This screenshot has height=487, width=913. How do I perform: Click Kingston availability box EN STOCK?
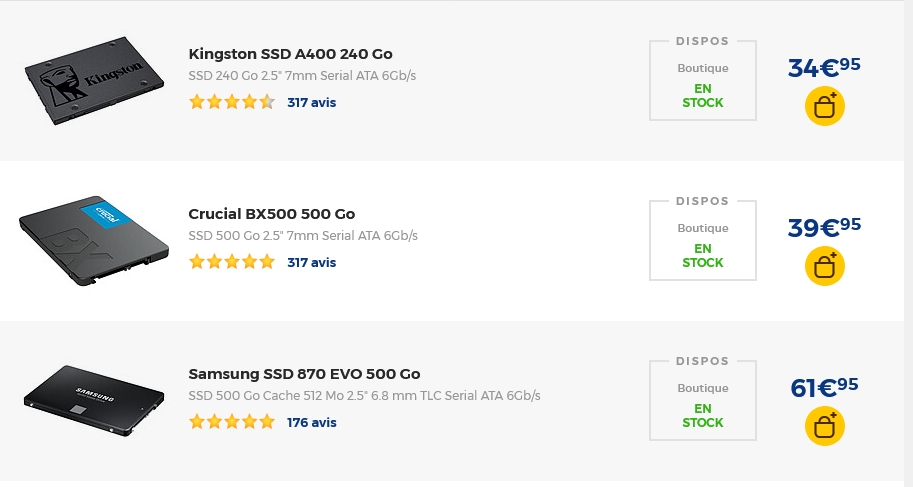pyautogui.click(x=702, y=95)
